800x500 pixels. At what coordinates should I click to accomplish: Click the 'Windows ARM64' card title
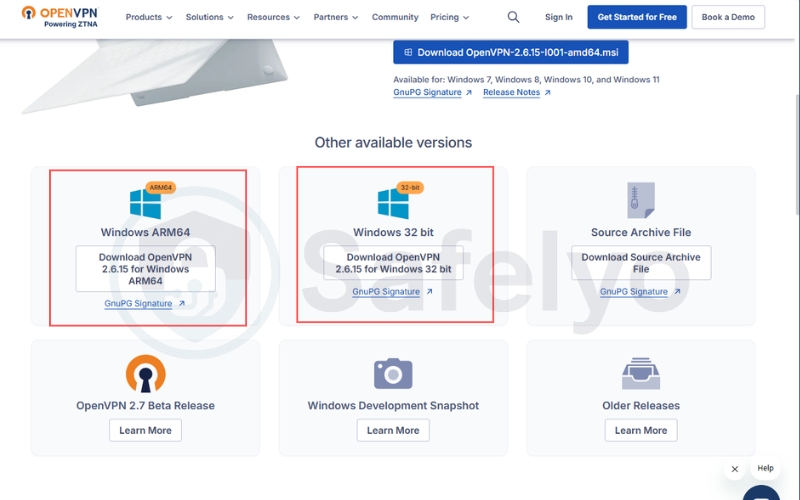pos(145,232)
